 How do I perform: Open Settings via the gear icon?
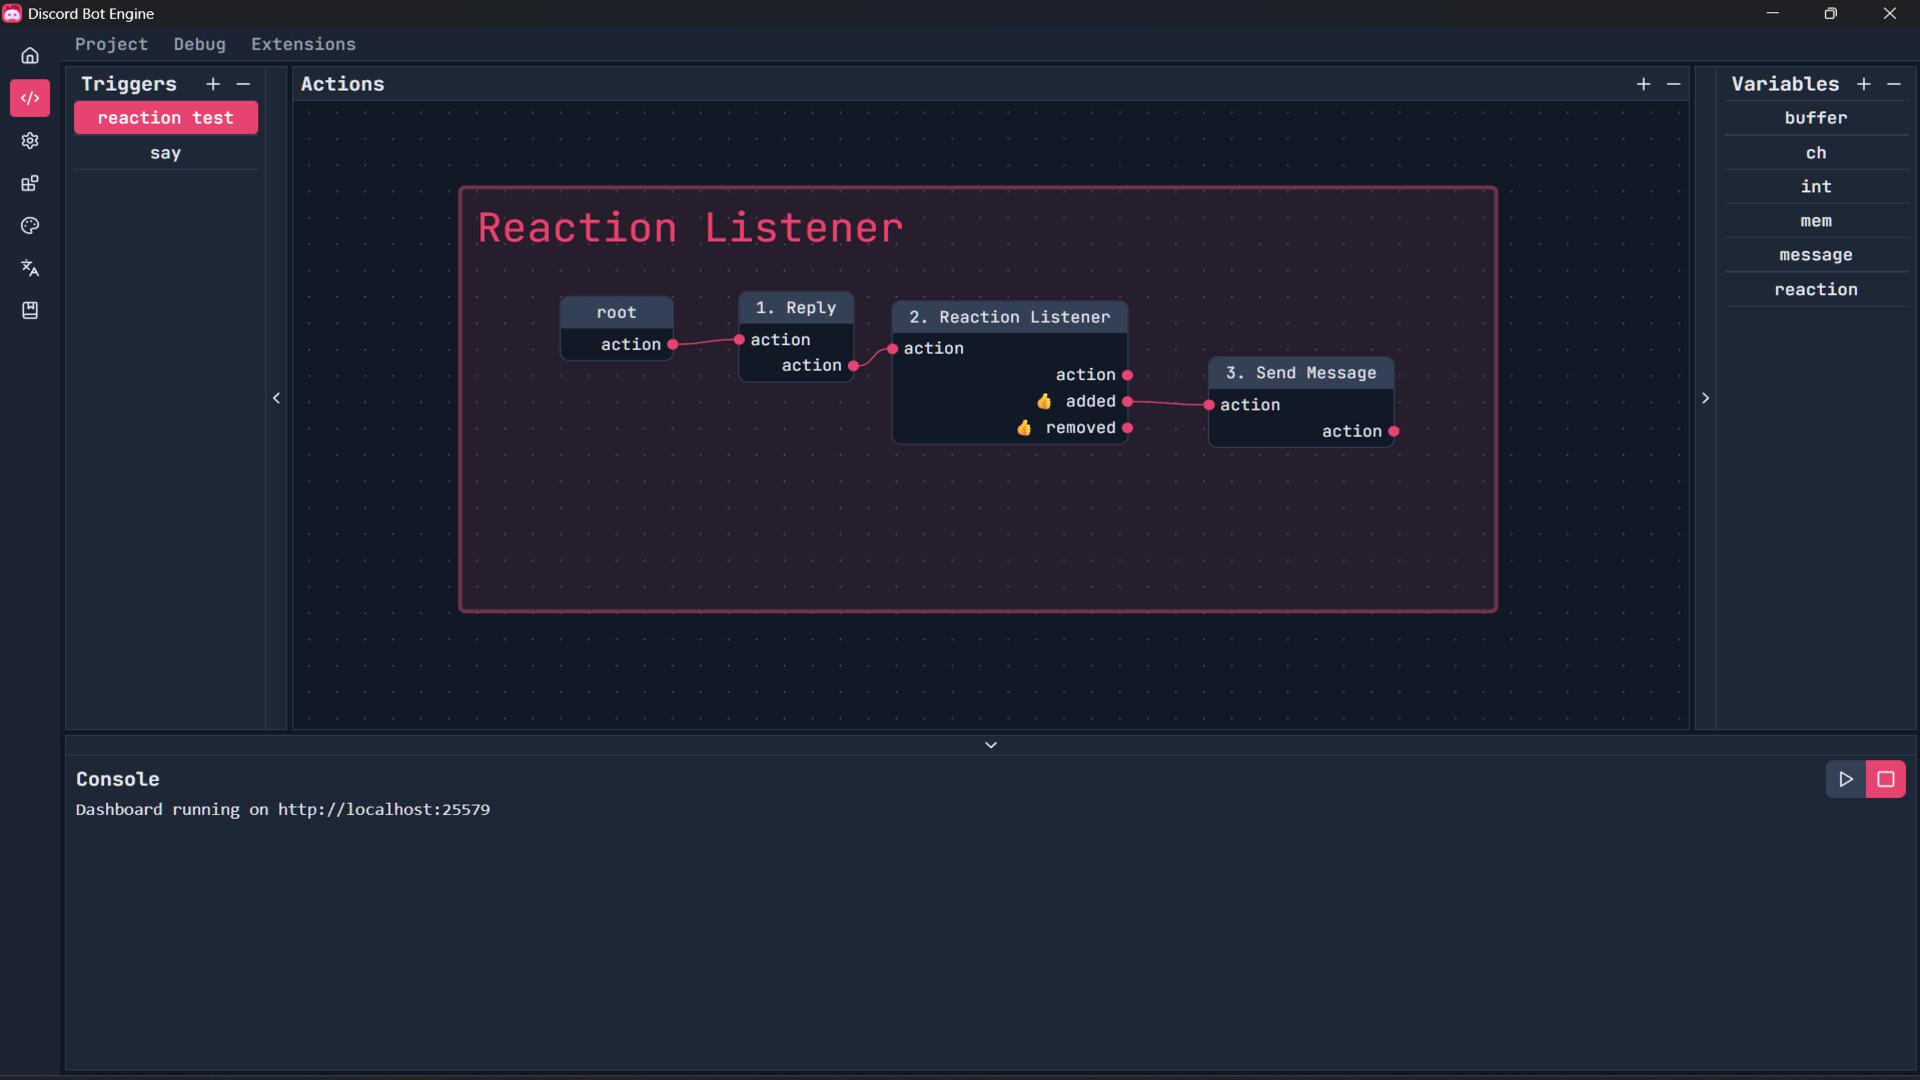point(30,141)
